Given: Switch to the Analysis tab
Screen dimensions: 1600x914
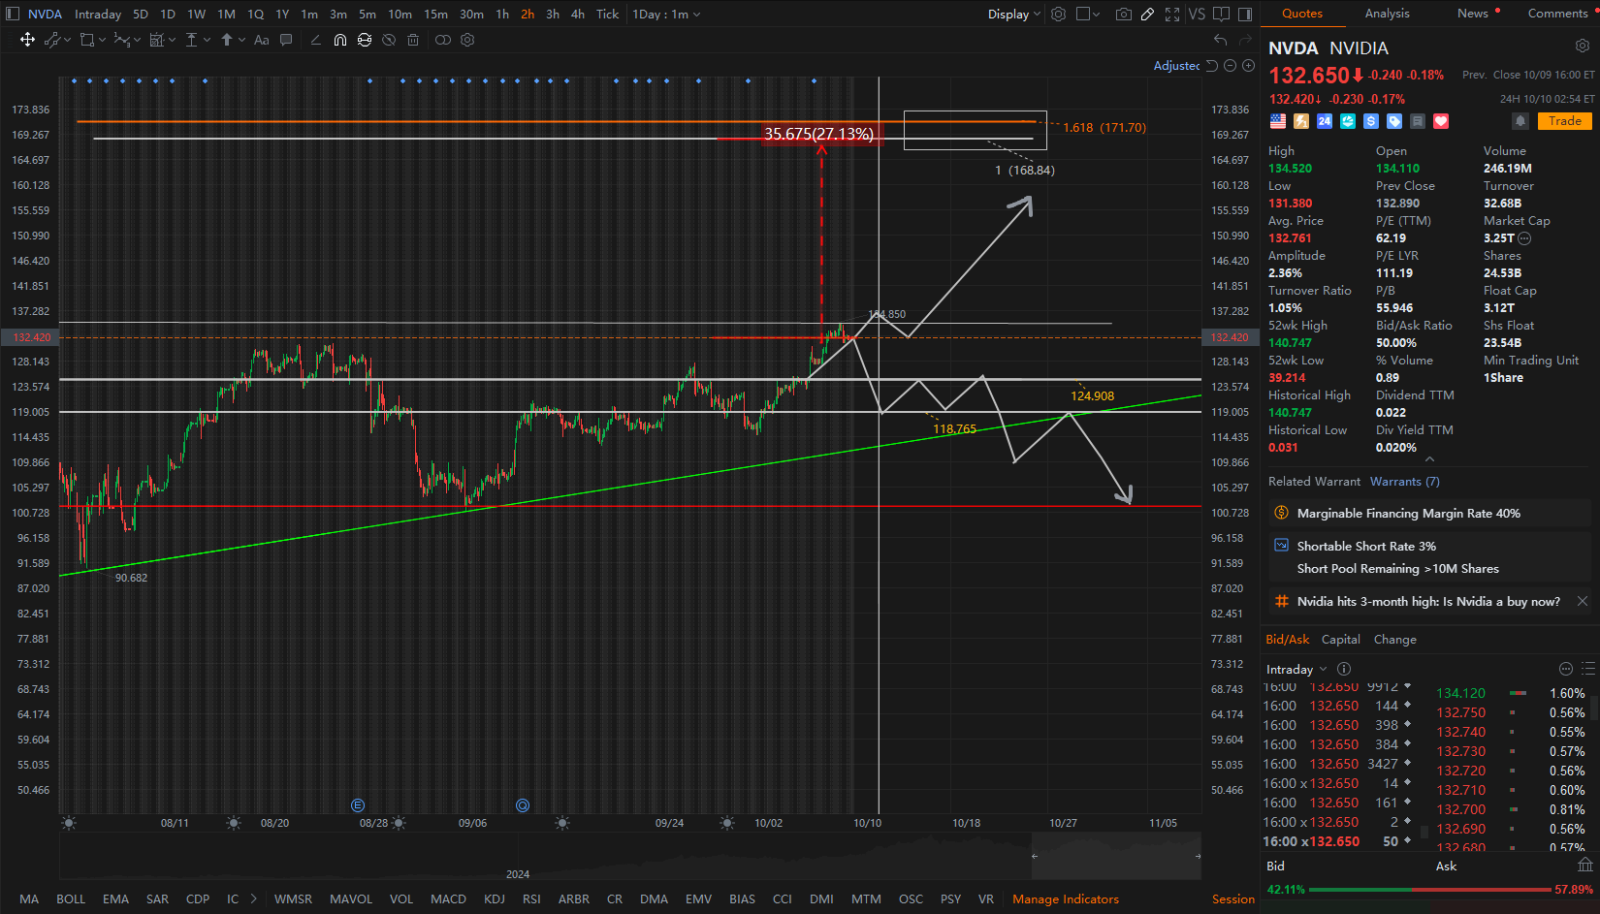Looking at the screenshot, I should click(x=1387, y=13).
